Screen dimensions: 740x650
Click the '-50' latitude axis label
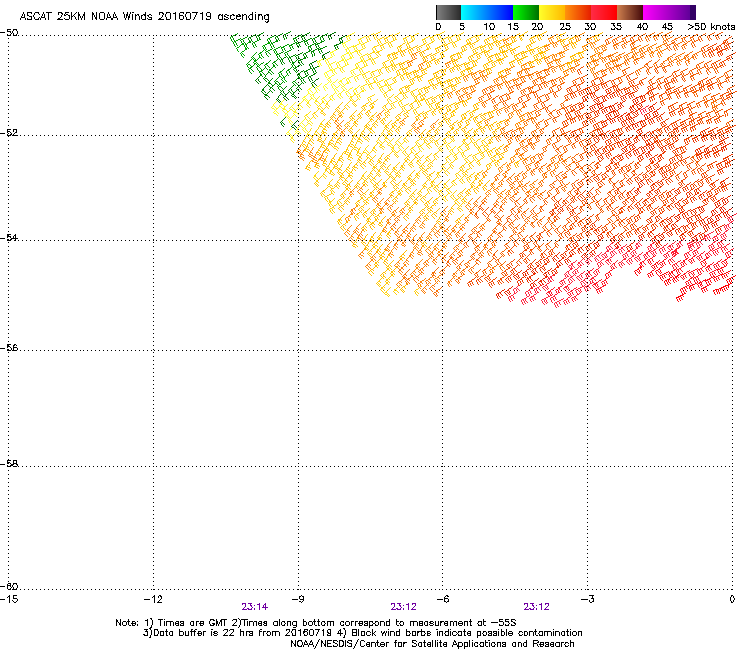[x=9, y=33]
